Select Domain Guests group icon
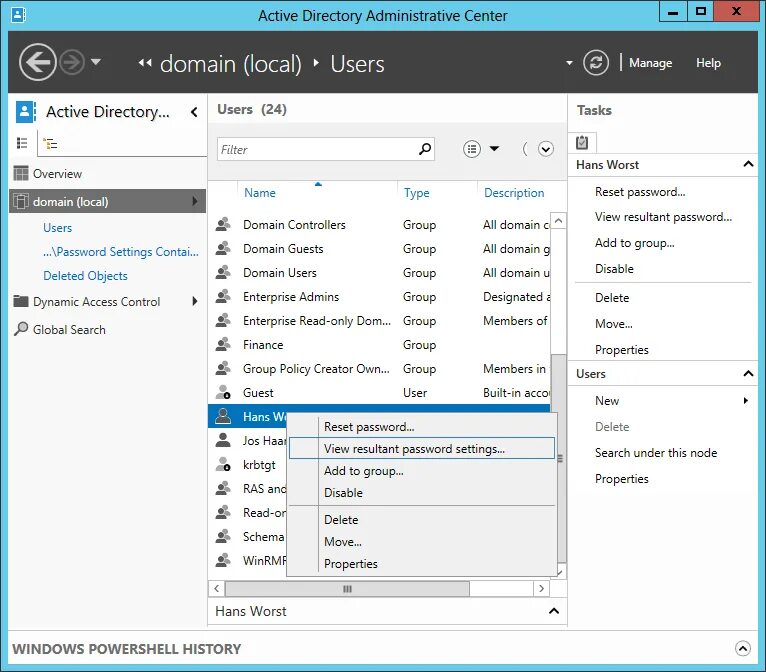This screenshot has width=766, height=672. 223,248
